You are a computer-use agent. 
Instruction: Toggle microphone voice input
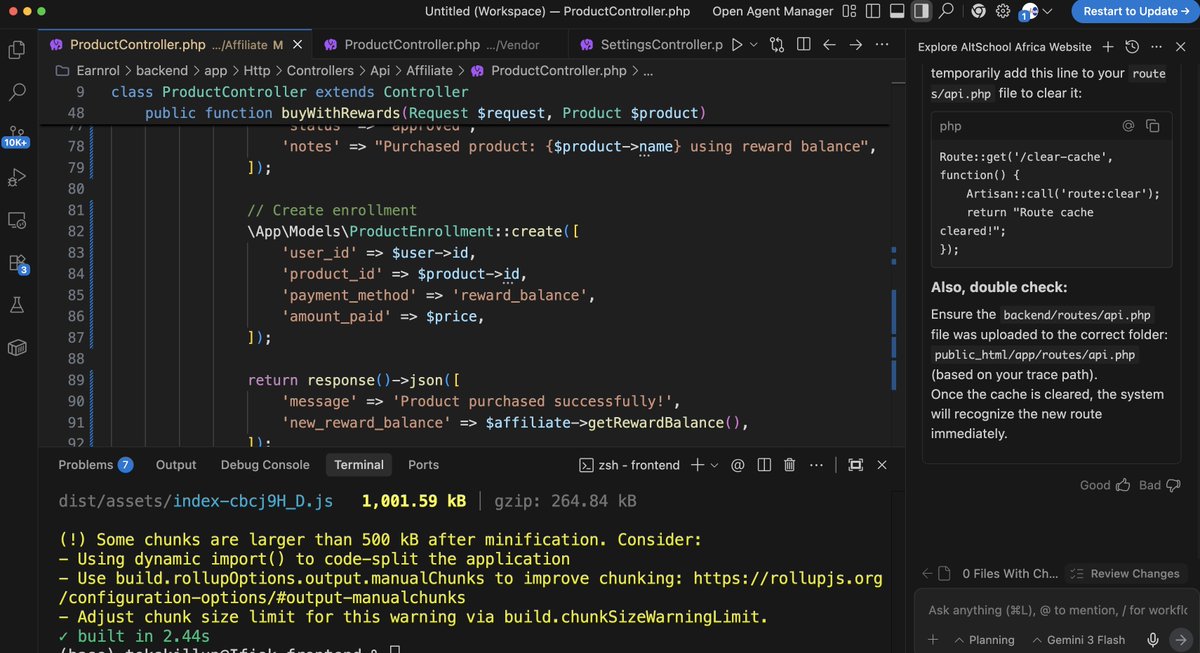(x=1153, y=640)
